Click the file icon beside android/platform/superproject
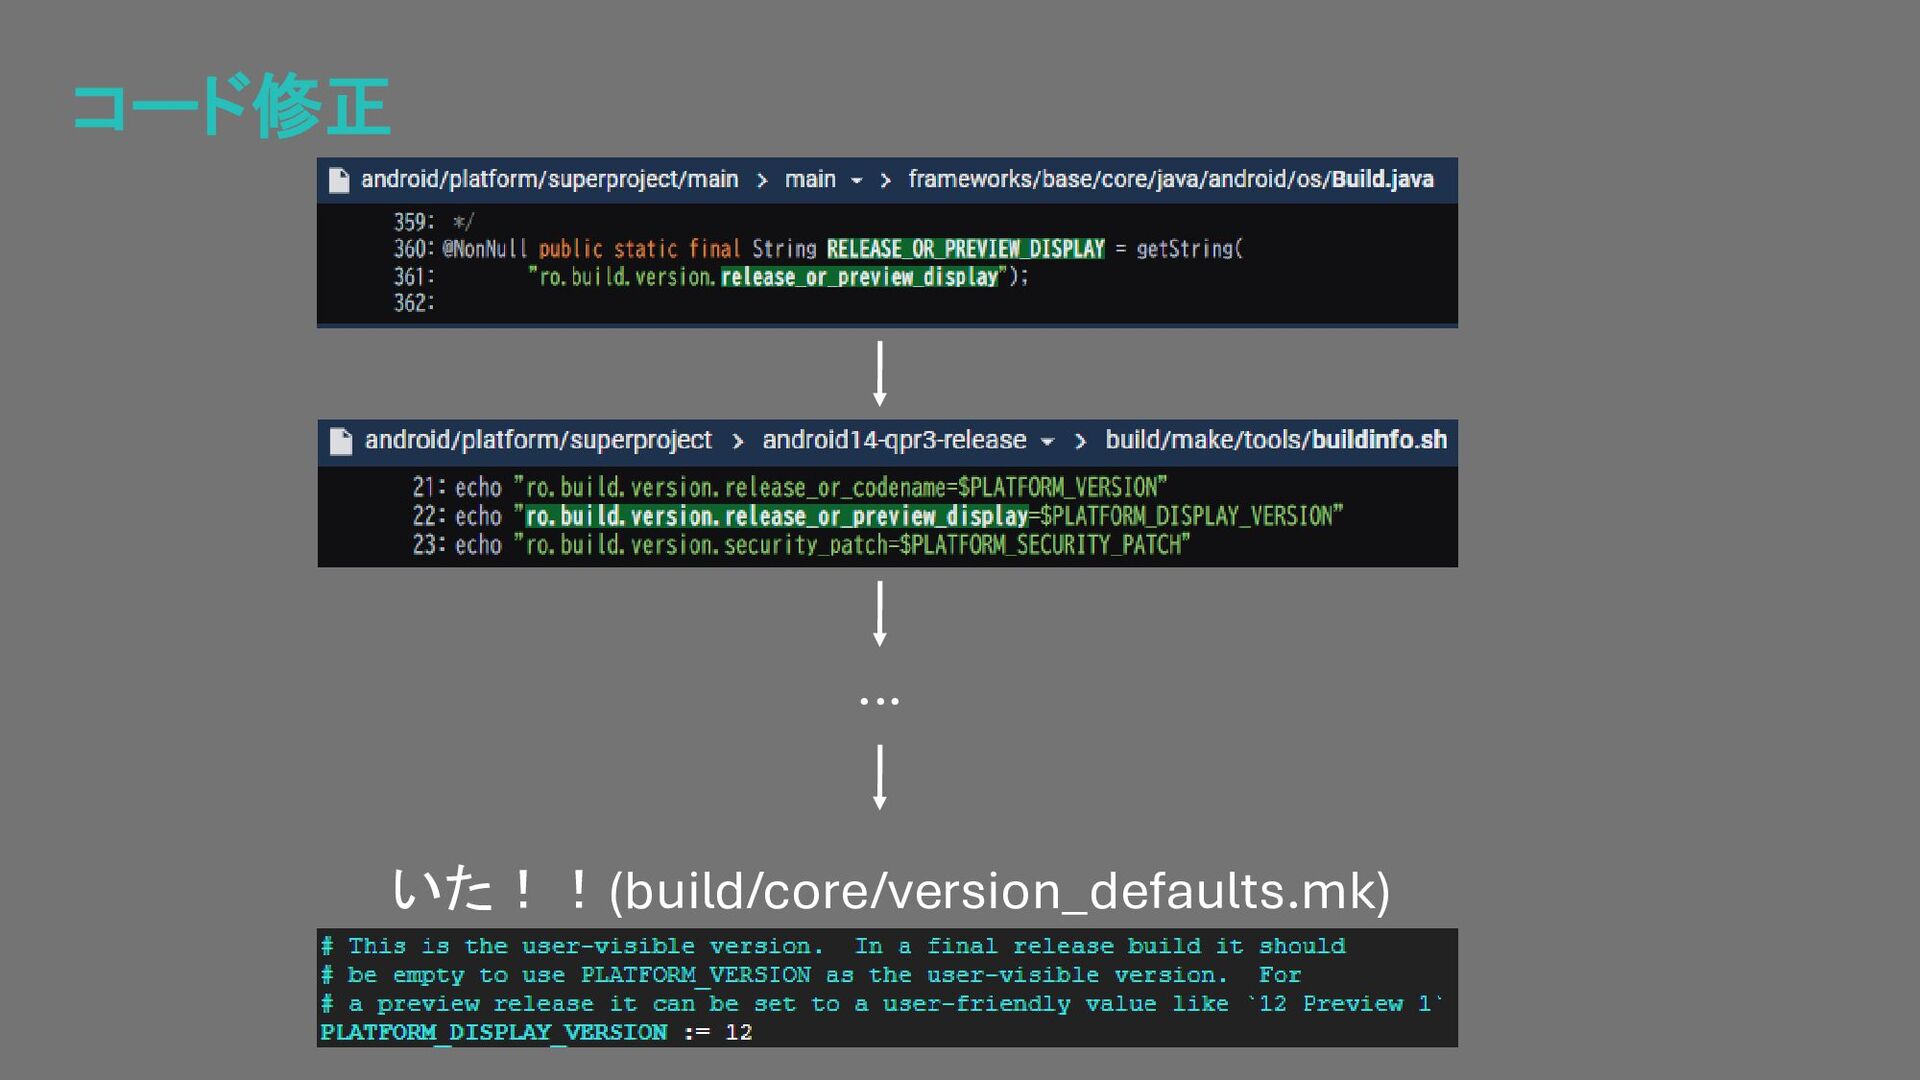Viewport: 1920px width, 1080px height. (341, 441)
